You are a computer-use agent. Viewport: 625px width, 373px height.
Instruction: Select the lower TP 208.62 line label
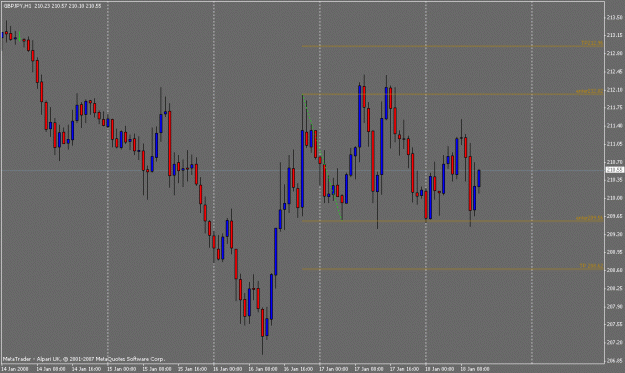pos(591,266)
